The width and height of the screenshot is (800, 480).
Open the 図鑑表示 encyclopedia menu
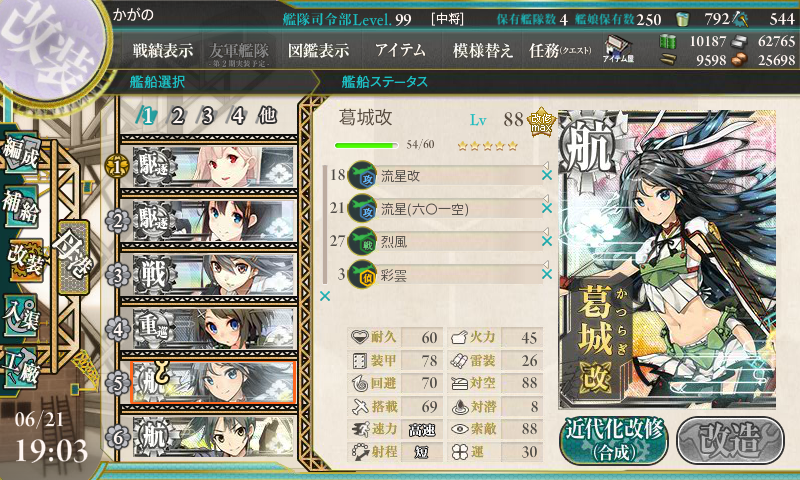(x=318, y=50)
